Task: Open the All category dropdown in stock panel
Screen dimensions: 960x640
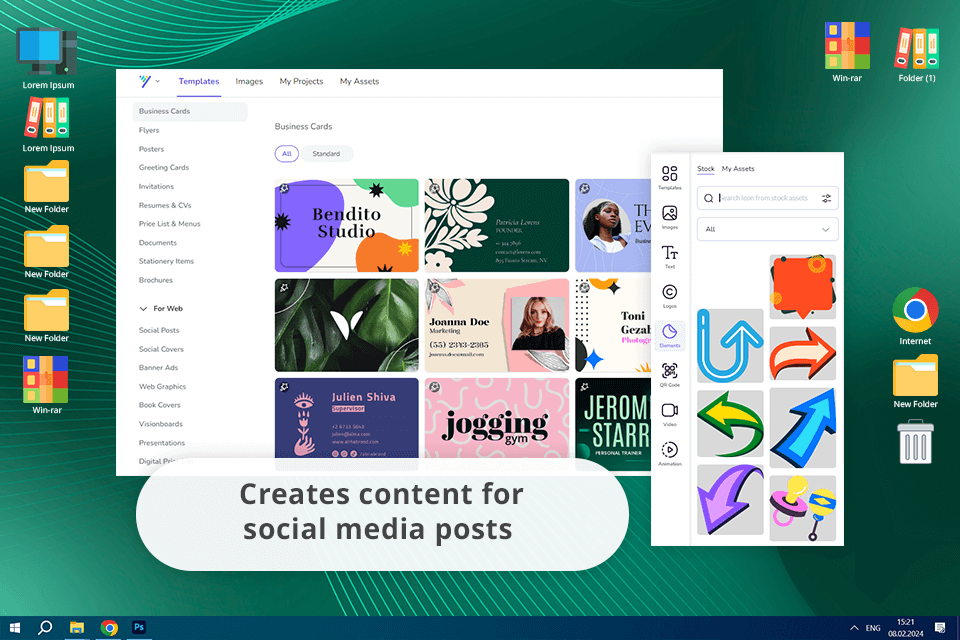Action: (767, 229)
